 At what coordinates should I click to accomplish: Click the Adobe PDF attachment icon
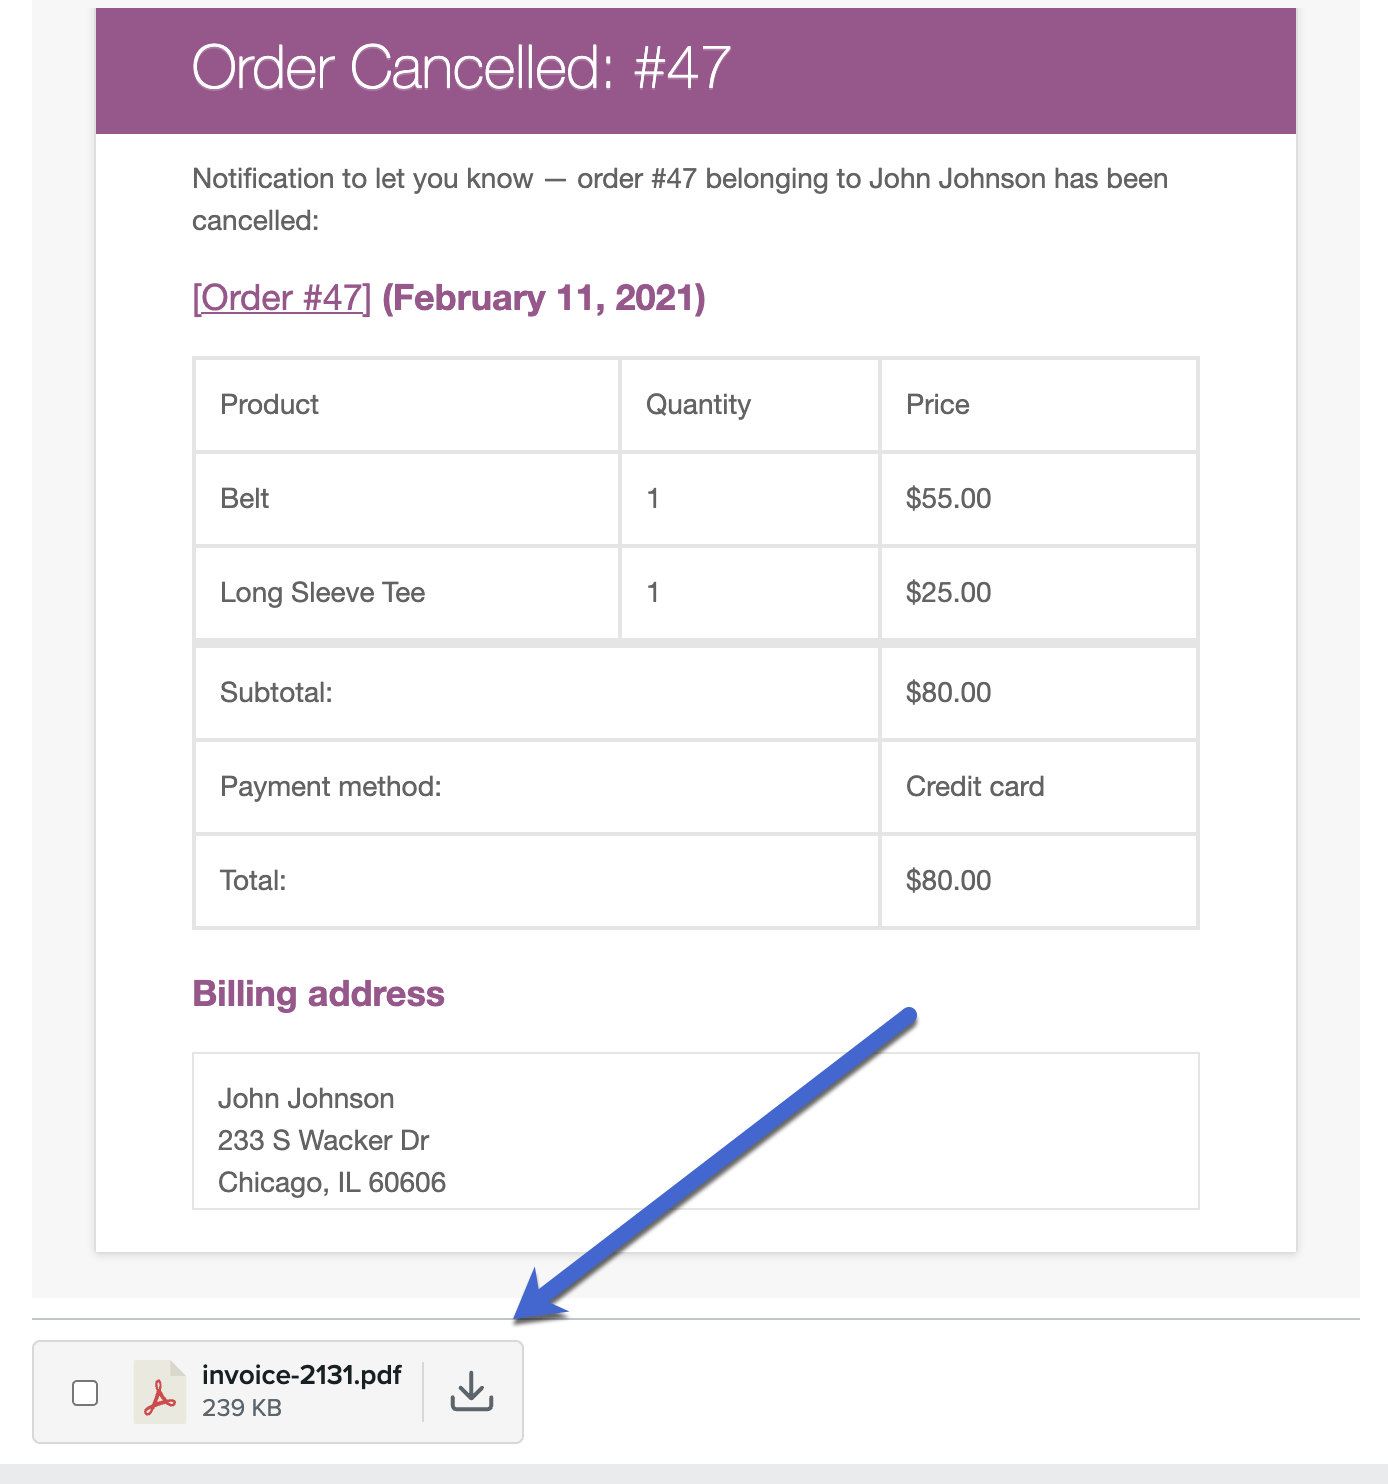pos(162,1391)
